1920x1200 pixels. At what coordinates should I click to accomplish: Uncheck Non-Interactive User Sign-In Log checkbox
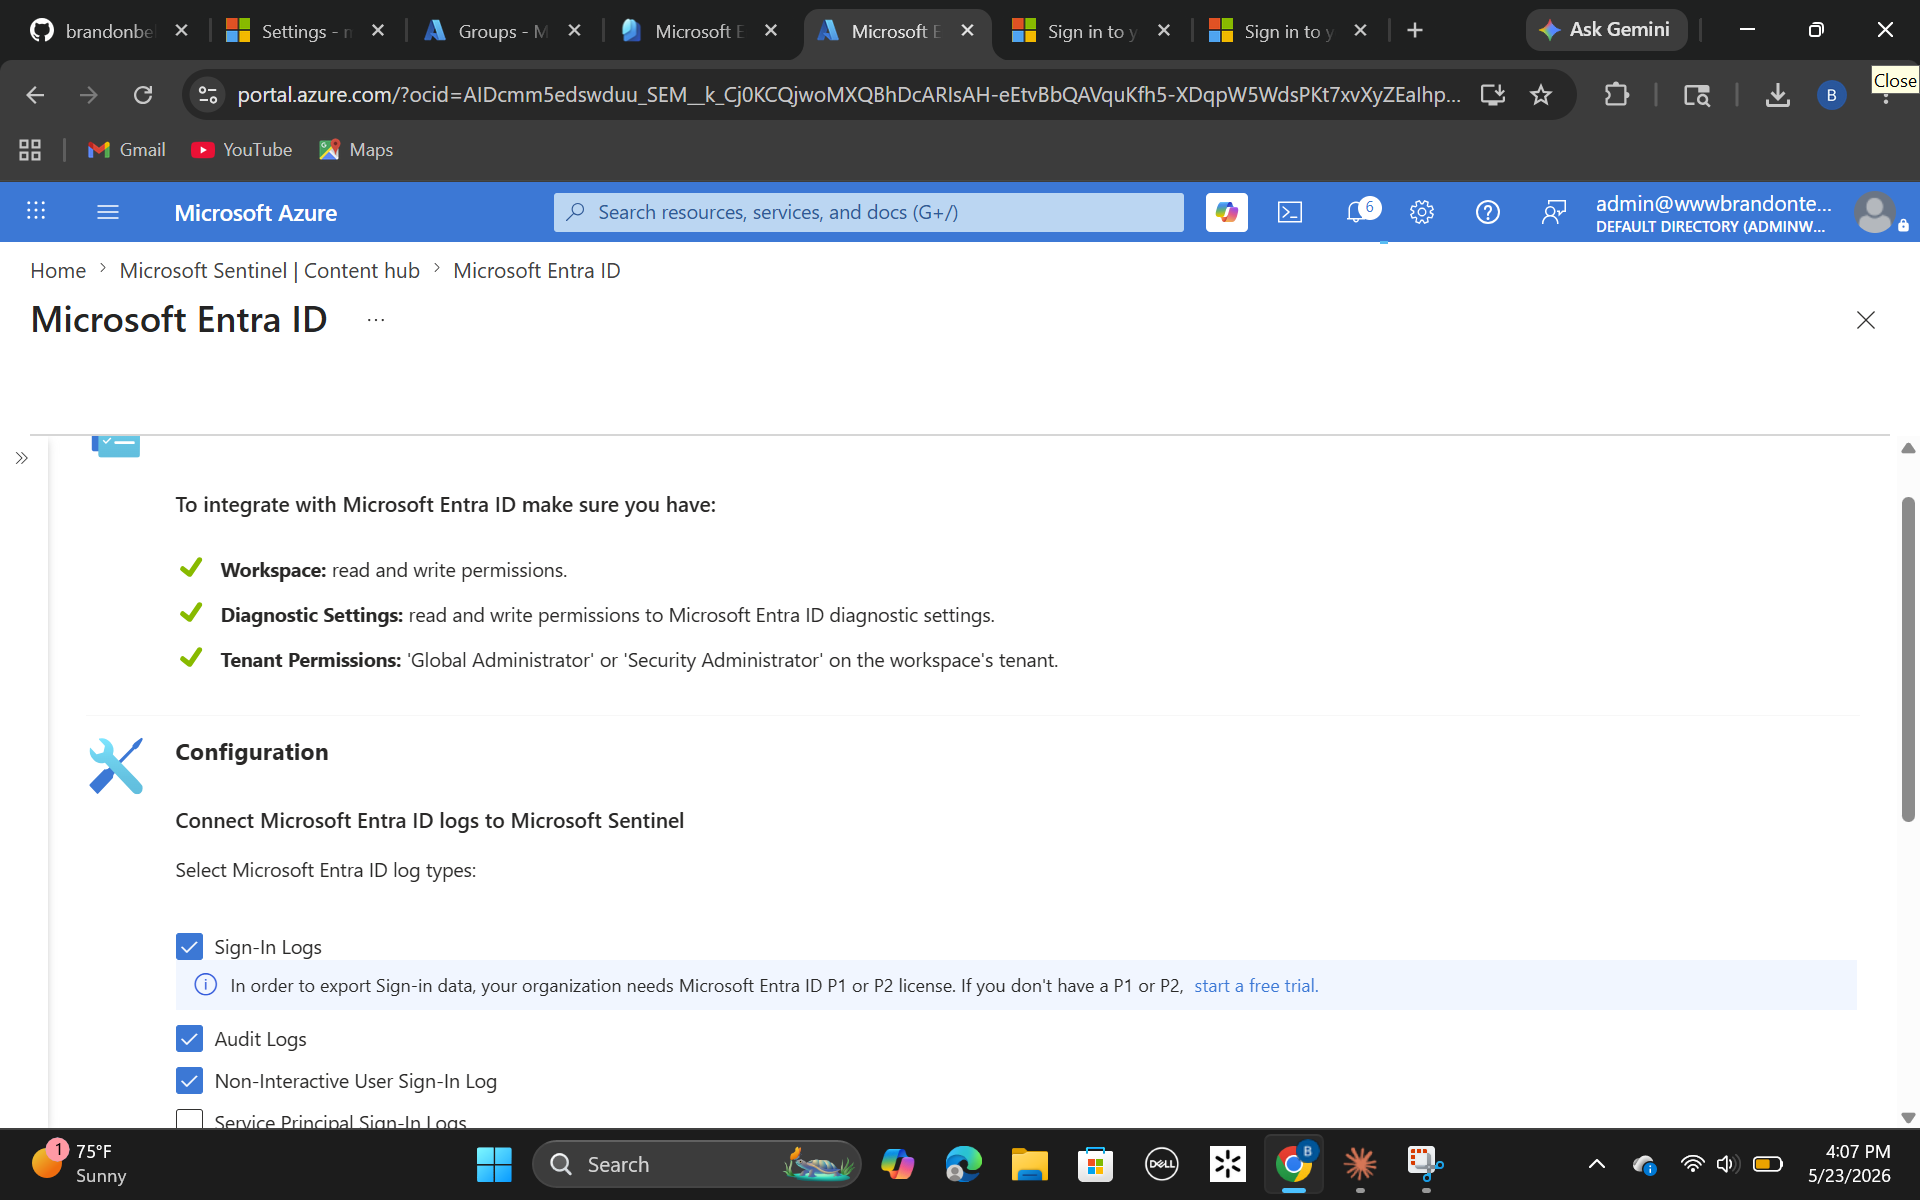point(189,1081)
